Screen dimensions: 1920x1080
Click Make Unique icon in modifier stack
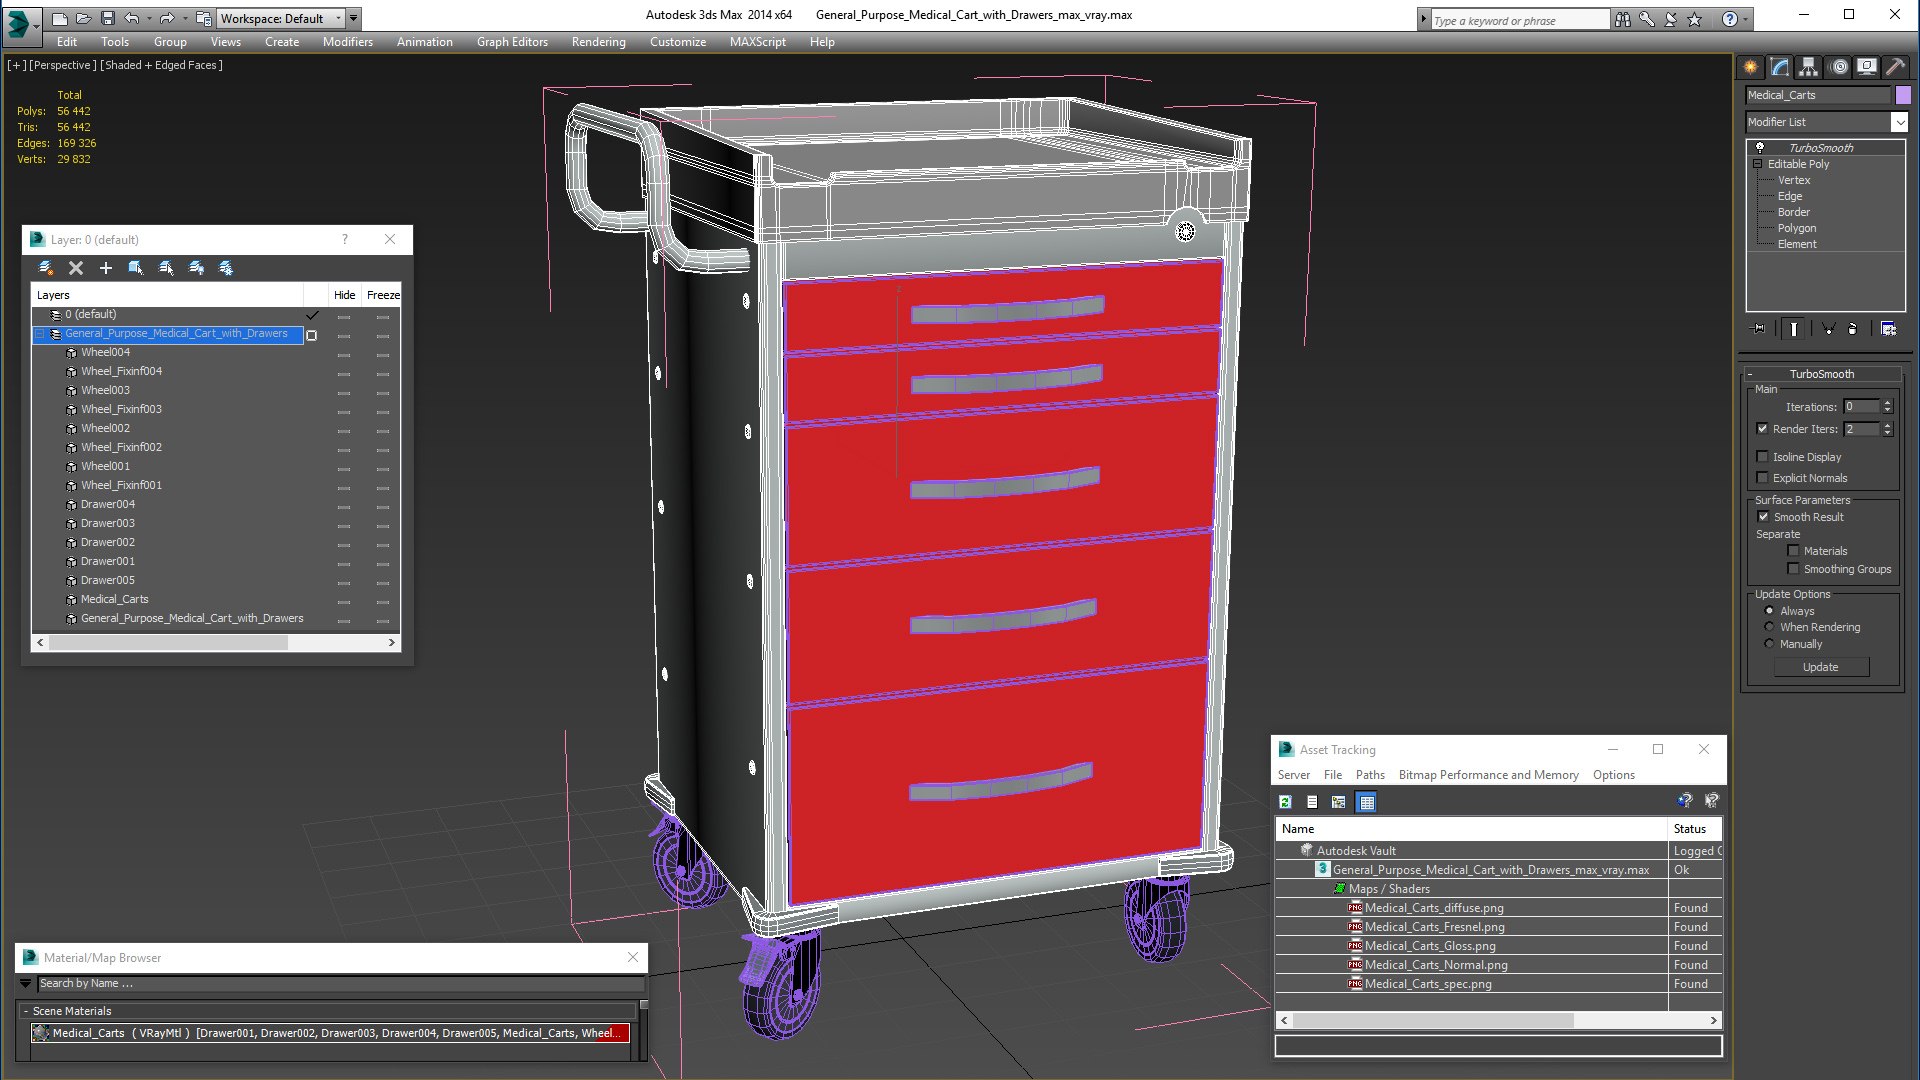[x=1828, y=329]
